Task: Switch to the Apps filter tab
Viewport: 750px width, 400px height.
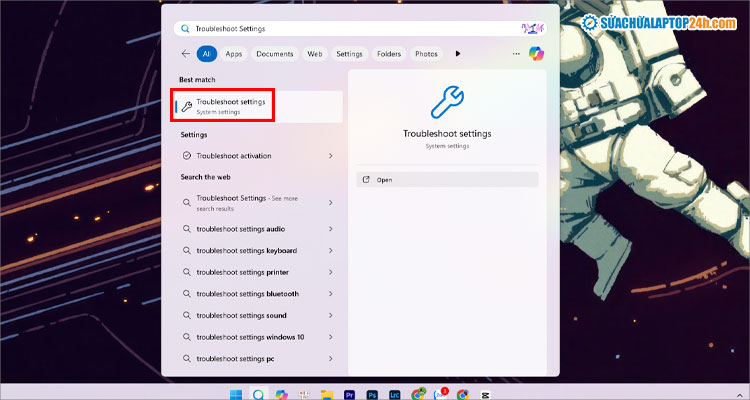Action: 233,53
